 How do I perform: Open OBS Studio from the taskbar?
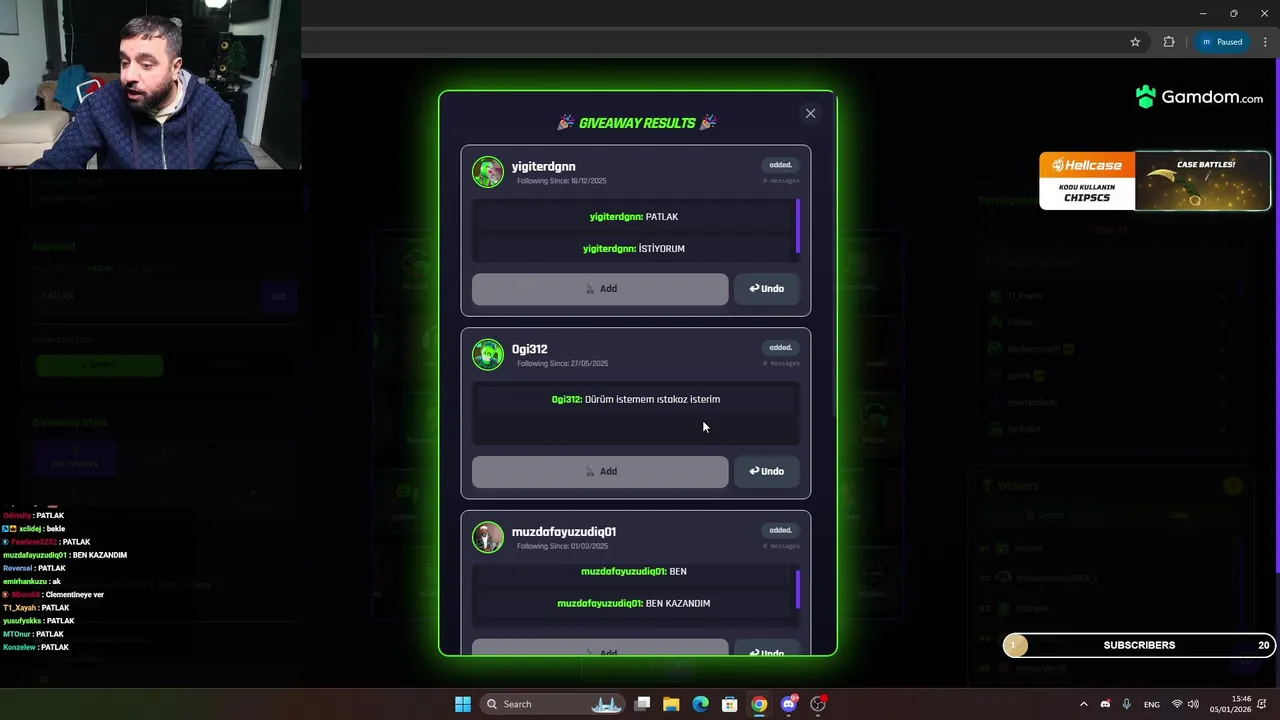(818, 704)
